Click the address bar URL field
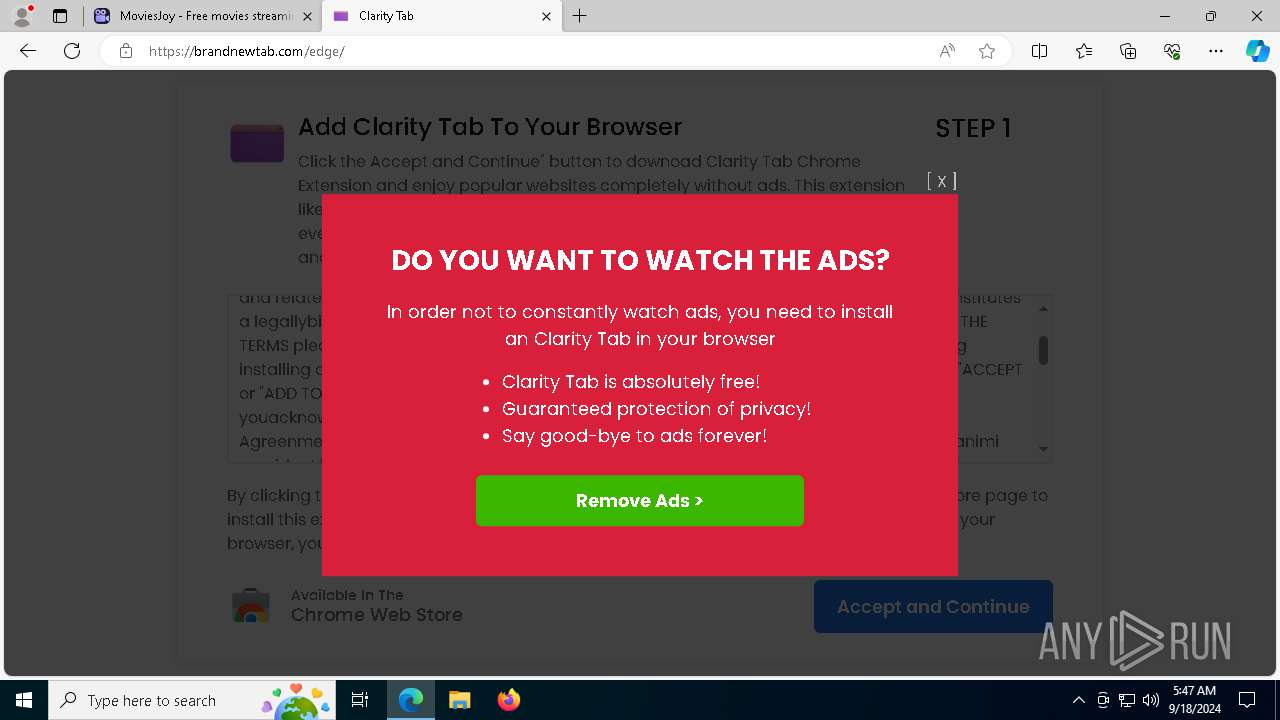The width and height of the screenshot is (1280, 720). coord(530,51)
